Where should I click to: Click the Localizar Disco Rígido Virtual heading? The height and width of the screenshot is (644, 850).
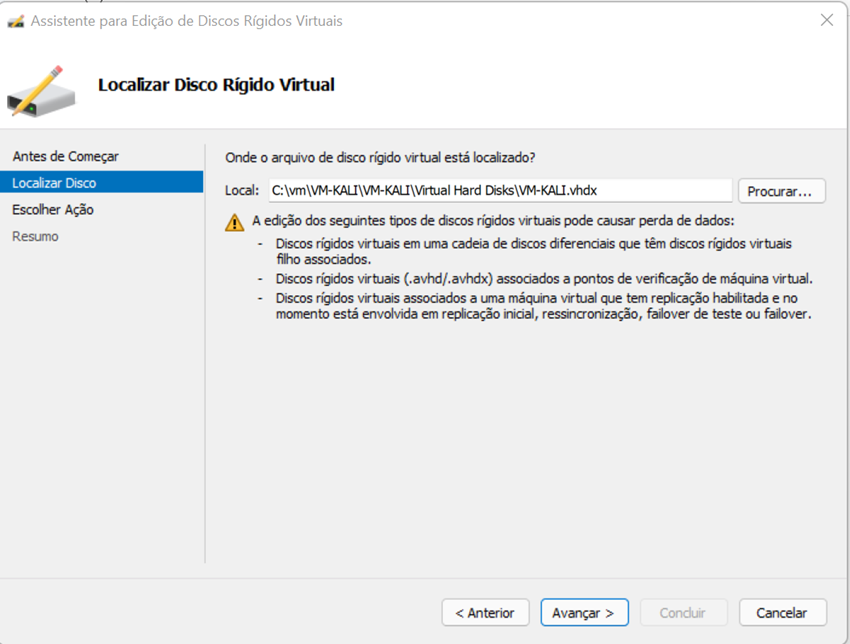coord(216,85)
